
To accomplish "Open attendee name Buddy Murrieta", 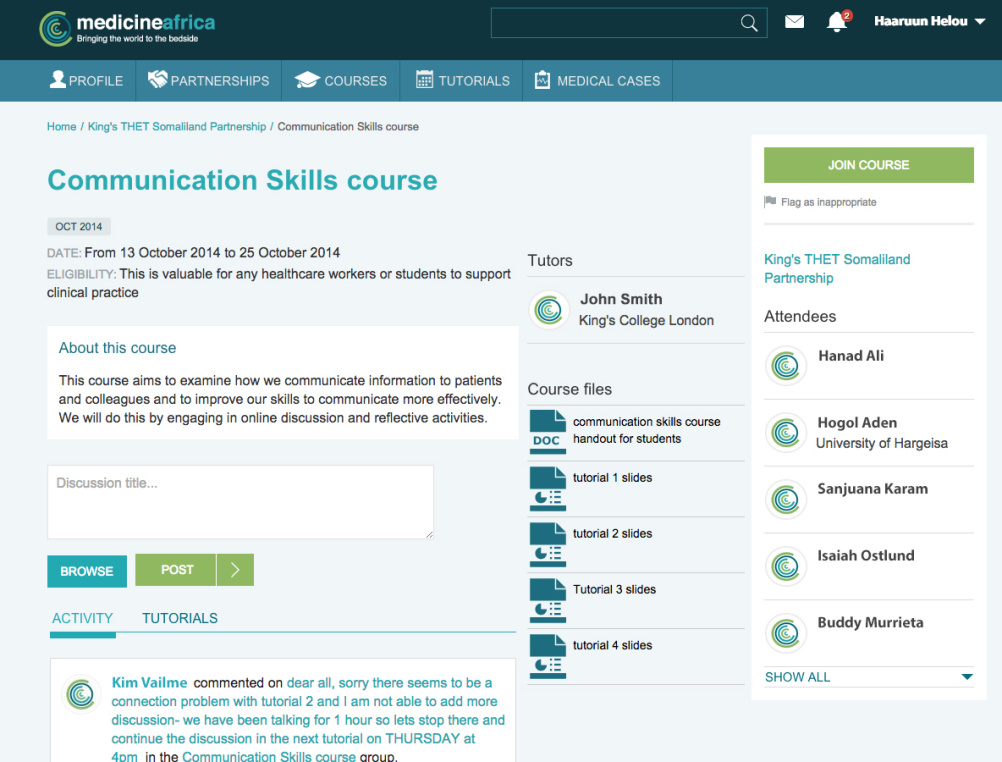I will (870, 623).
